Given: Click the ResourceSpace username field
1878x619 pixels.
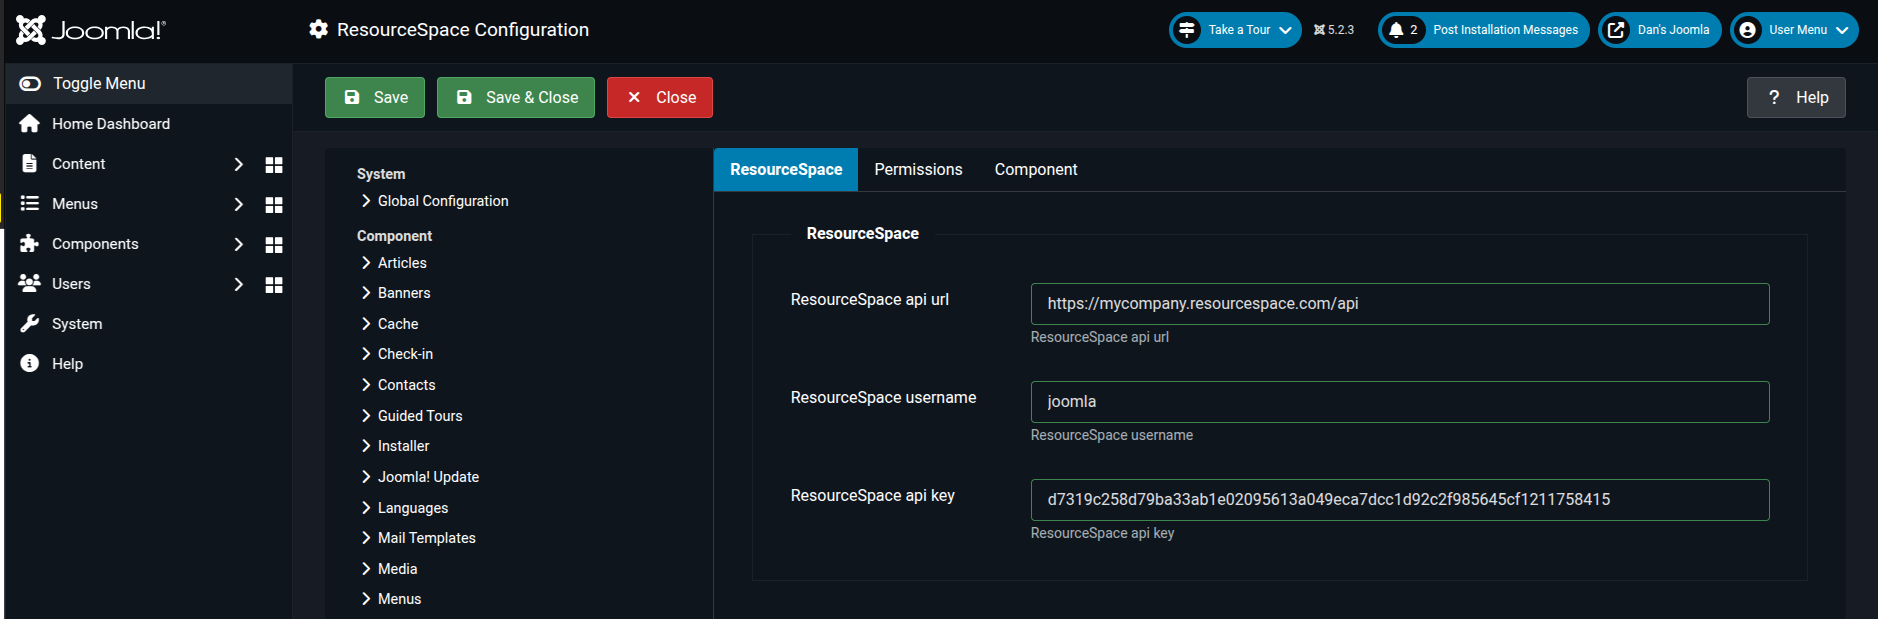Looking at the screenshot, I should pos(1400,402).
